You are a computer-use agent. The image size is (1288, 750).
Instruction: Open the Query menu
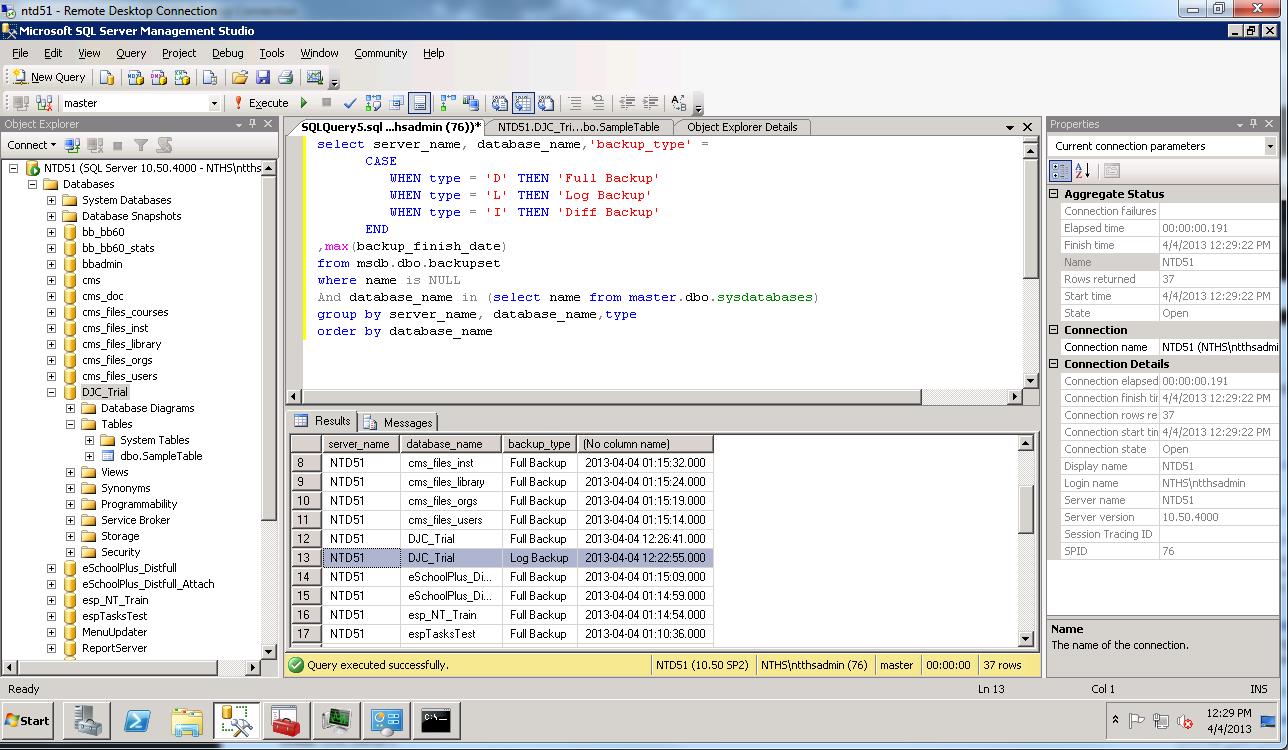131,53
